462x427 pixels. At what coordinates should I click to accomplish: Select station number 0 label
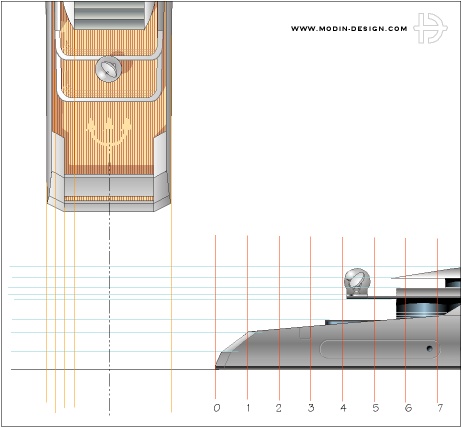pos(217,408)
